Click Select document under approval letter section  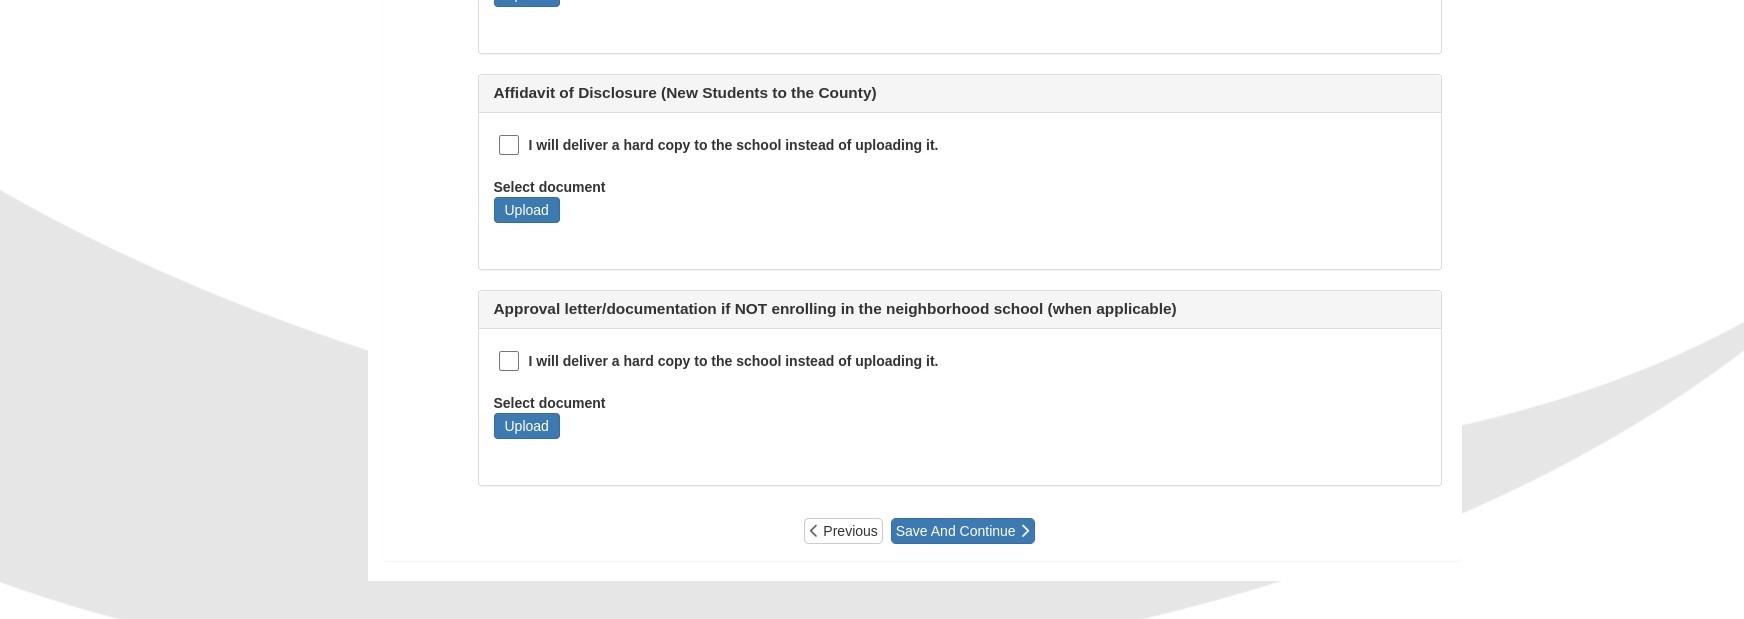pyautogui.click(x=549, y=403)
